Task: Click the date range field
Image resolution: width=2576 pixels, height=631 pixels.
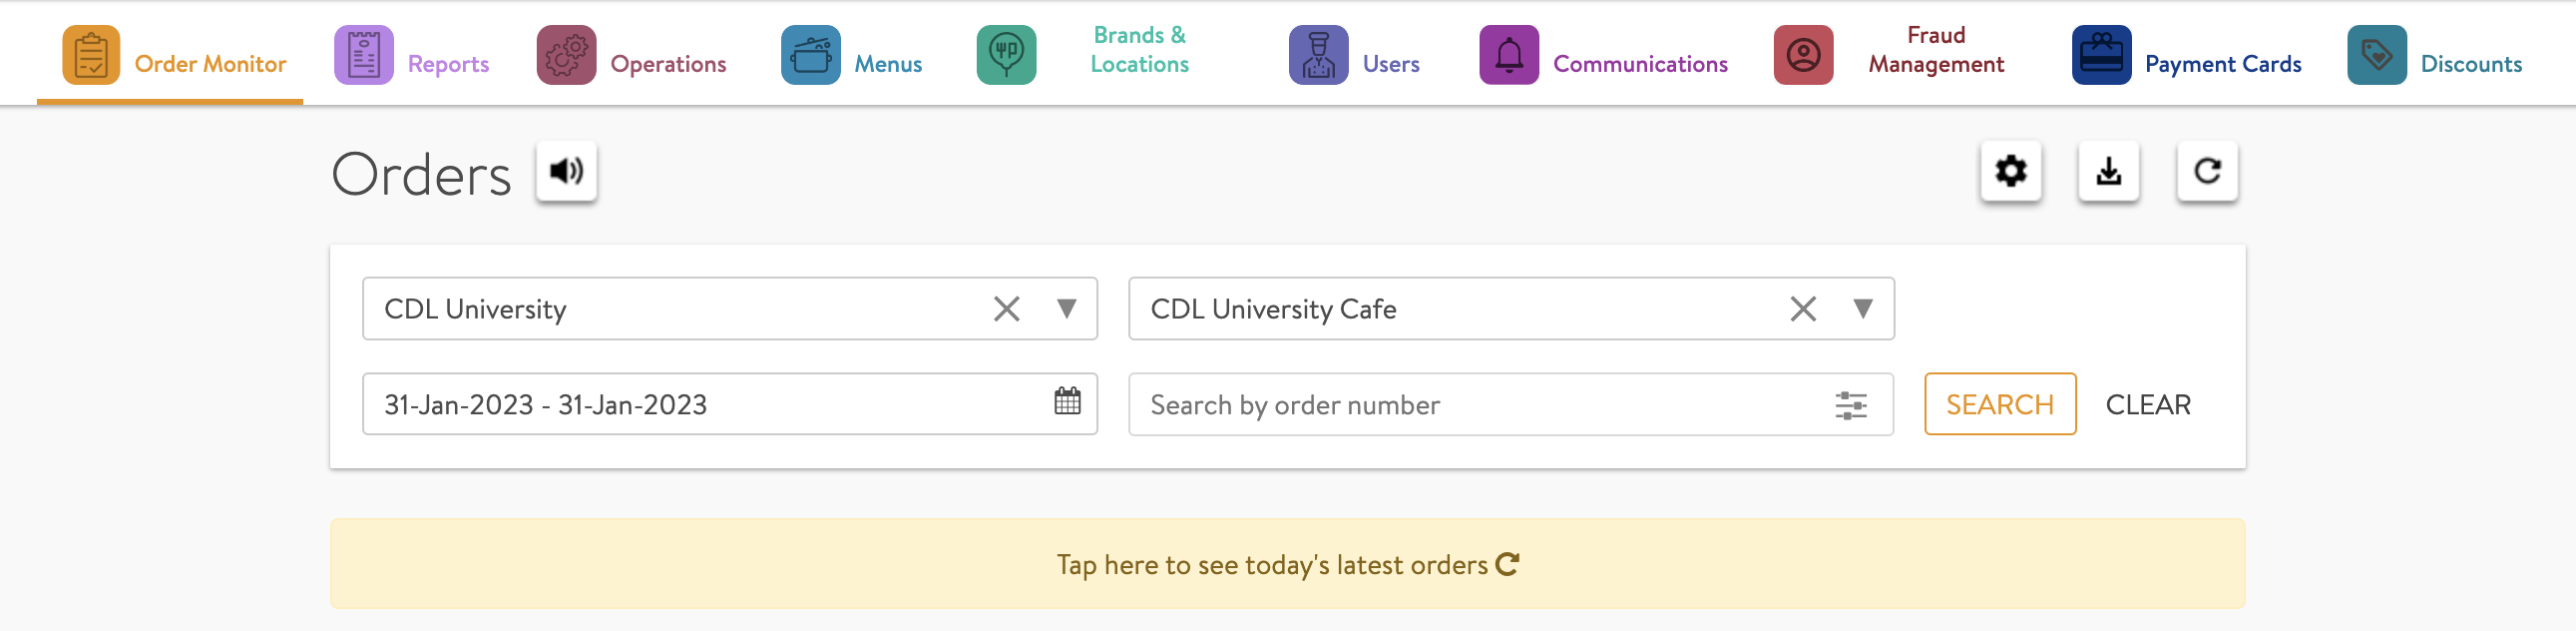Action: [700, 405]
